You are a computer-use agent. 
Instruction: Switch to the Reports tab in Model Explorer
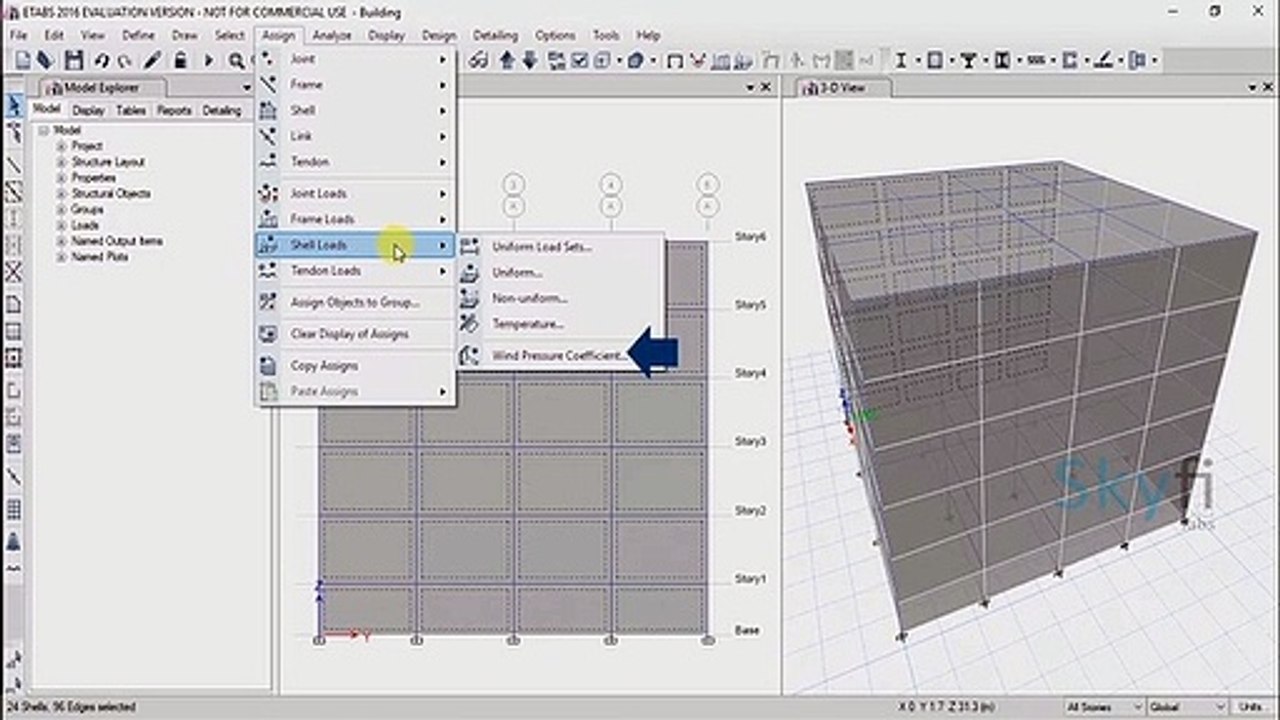pos(175,110)
